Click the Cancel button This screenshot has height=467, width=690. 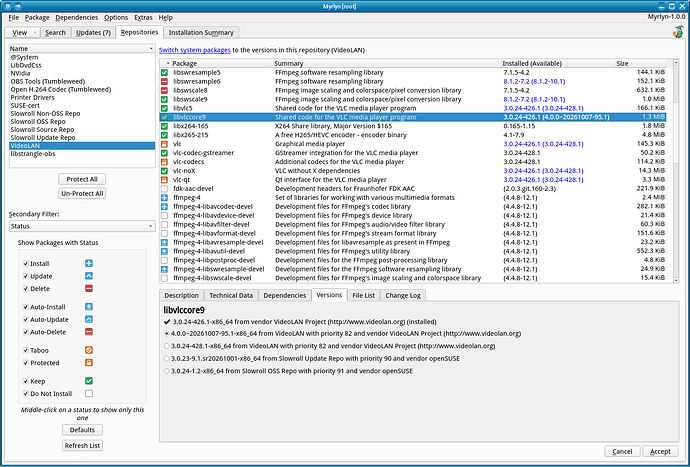tap(622, 451)
